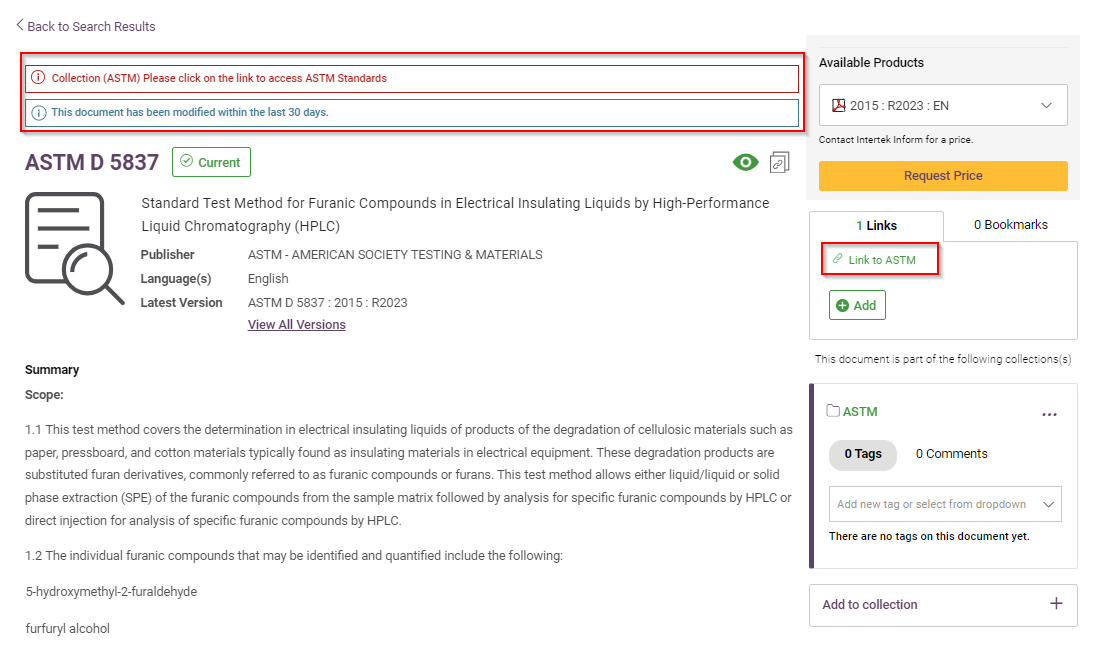Open the Link to ASTM link
Viewport: 1108px width, 652px height.
(x=881, y=260)
